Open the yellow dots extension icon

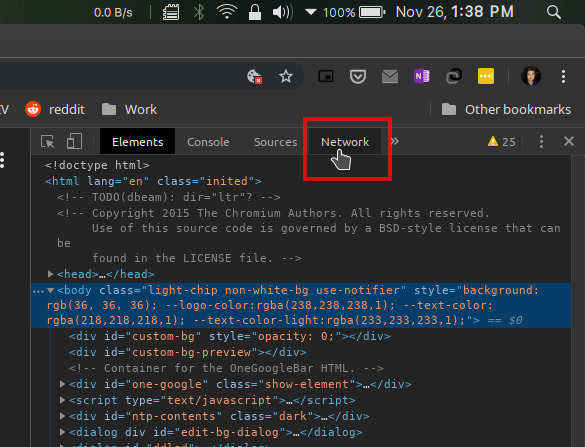(486, 76)
